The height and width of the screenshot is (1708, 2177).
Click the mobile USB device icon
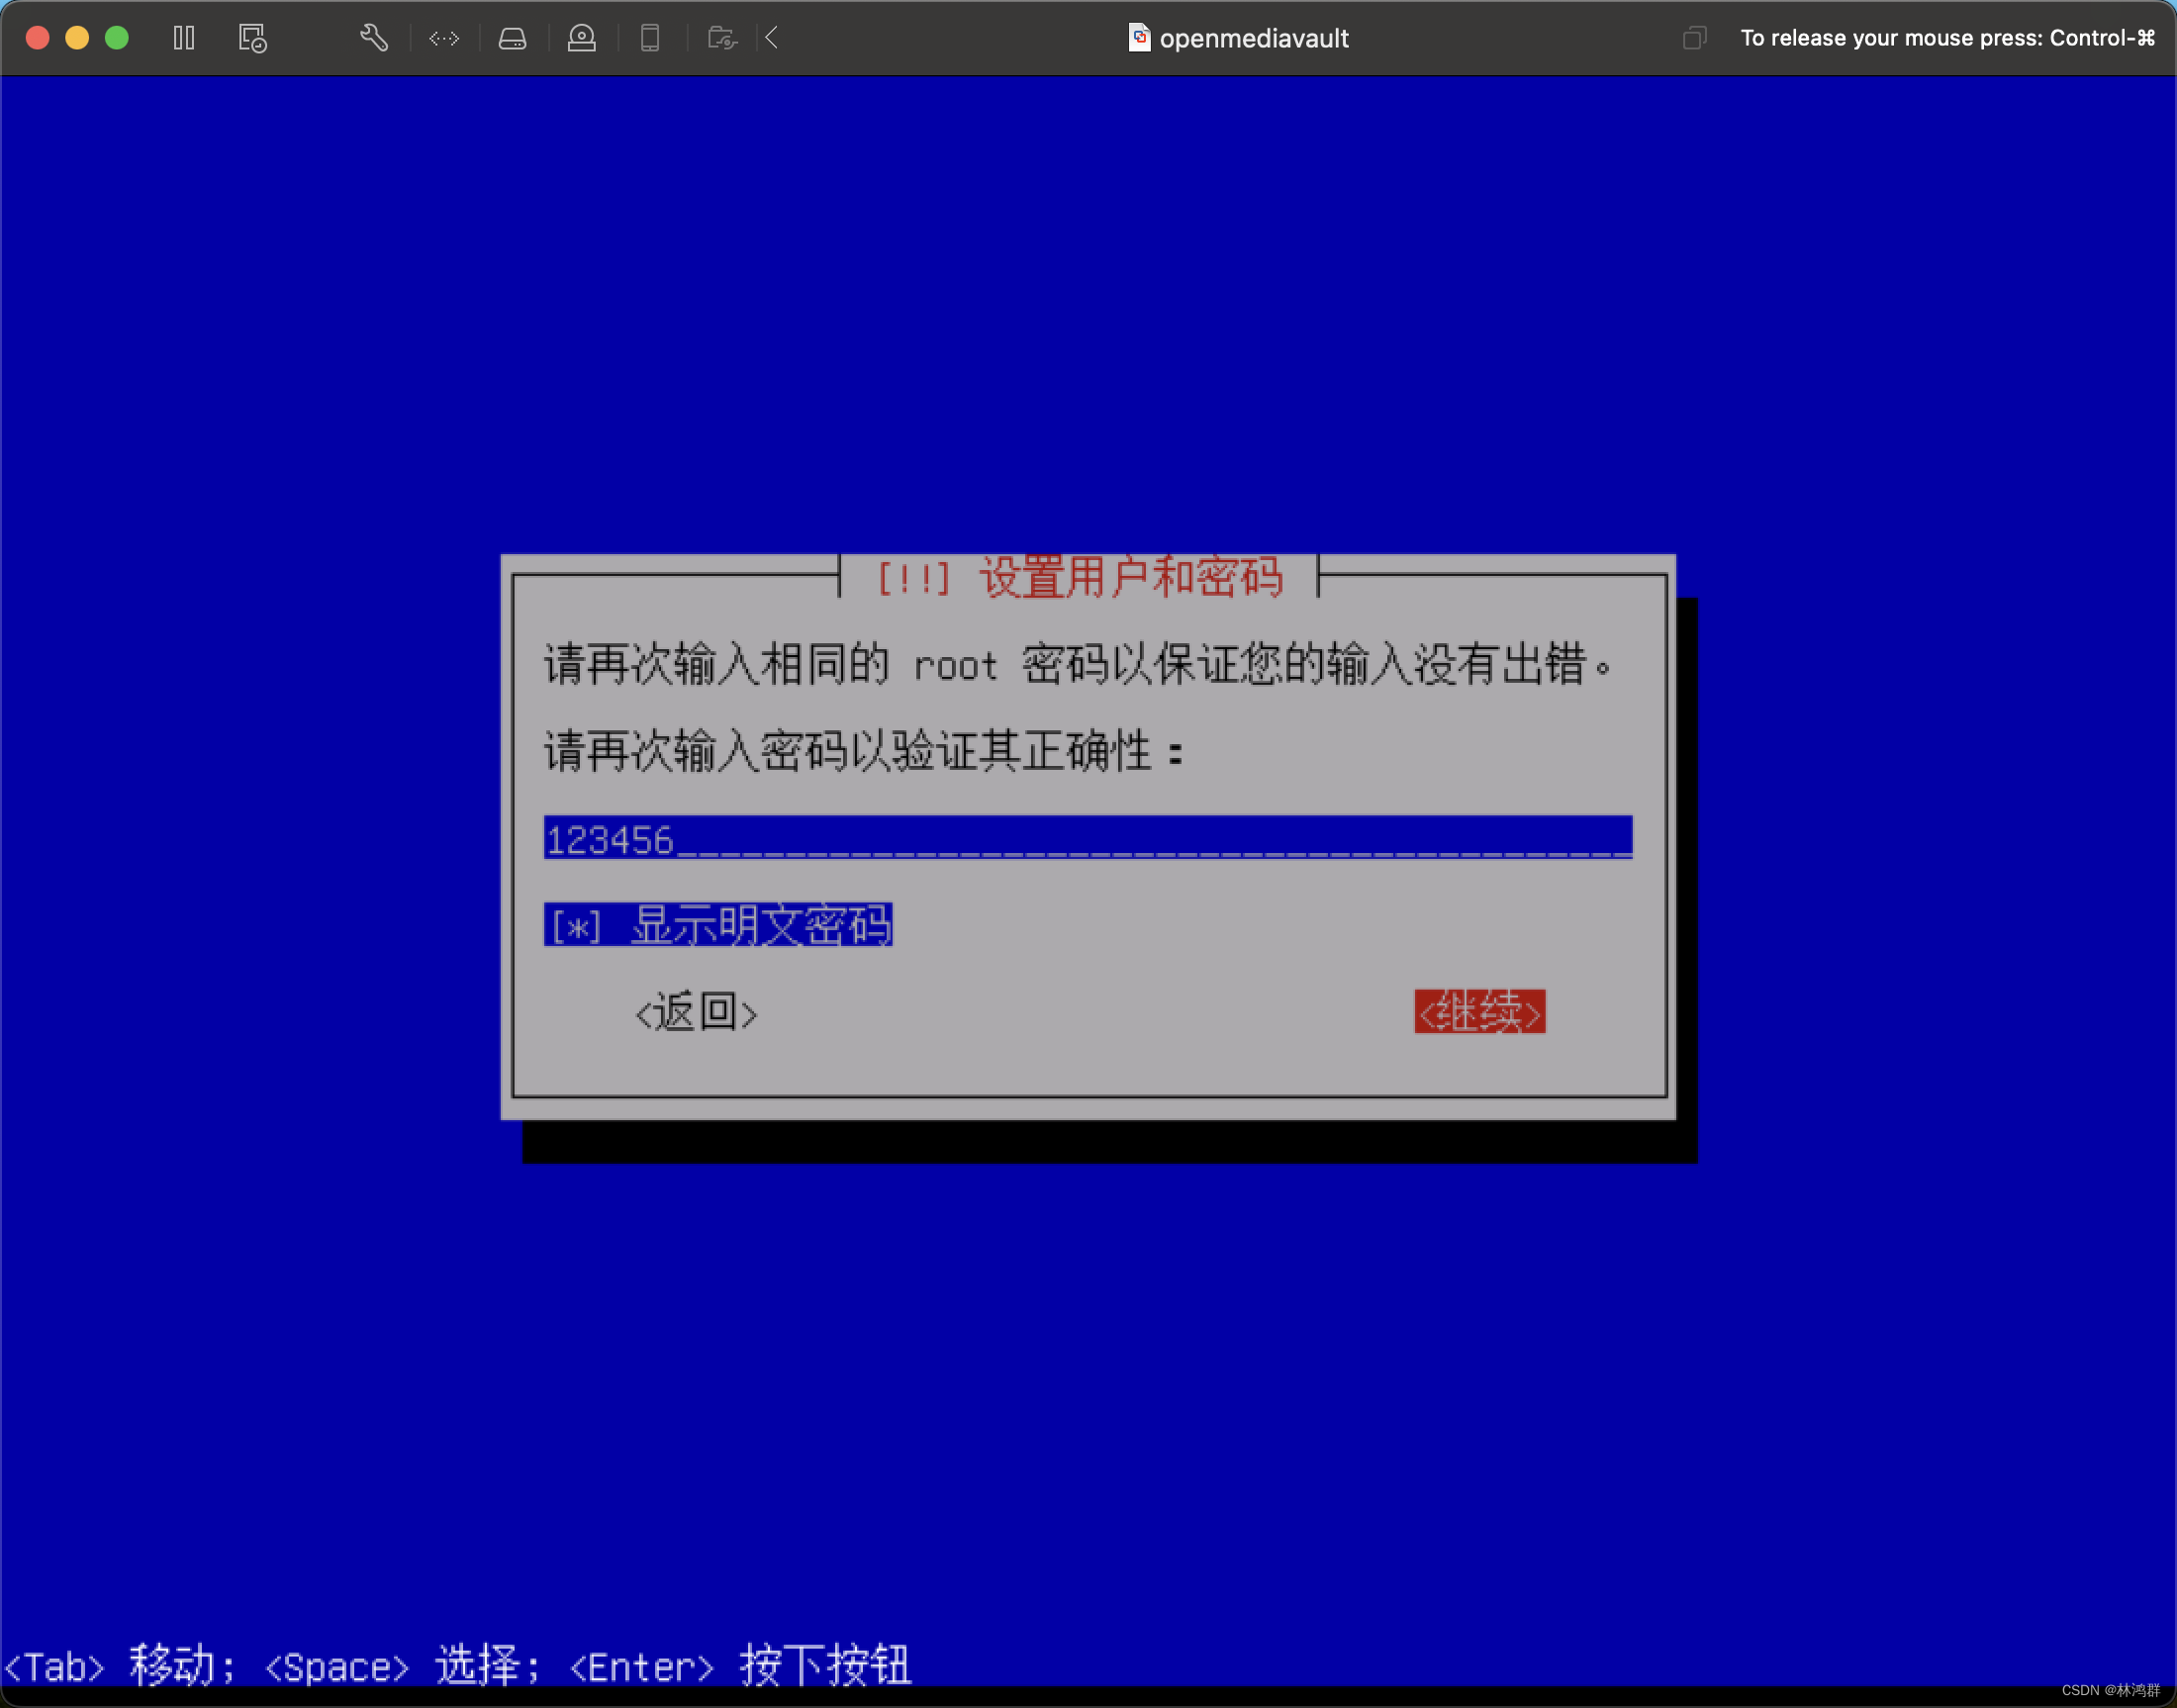click(650, 38)
